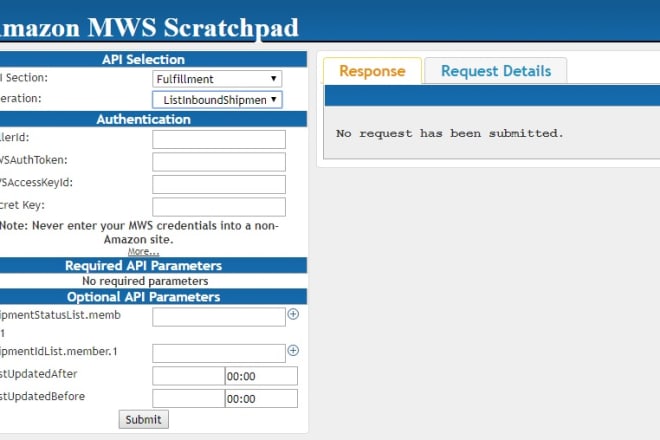The height and width of the screenshot is (440, 660).
Task: Focus the ShipmentStatusList.member.1 input field
Action: (x=219, y=317)
